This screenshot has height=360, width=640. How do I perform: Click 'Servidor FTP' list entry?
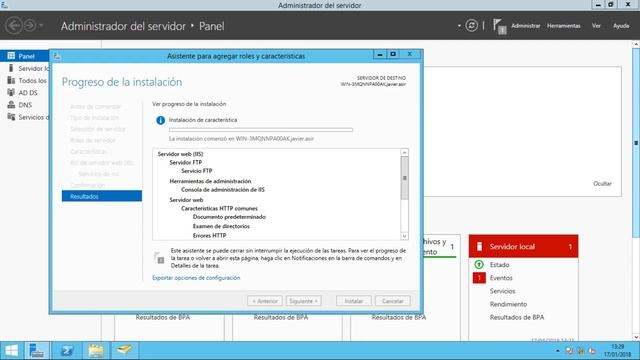(186, 162)
